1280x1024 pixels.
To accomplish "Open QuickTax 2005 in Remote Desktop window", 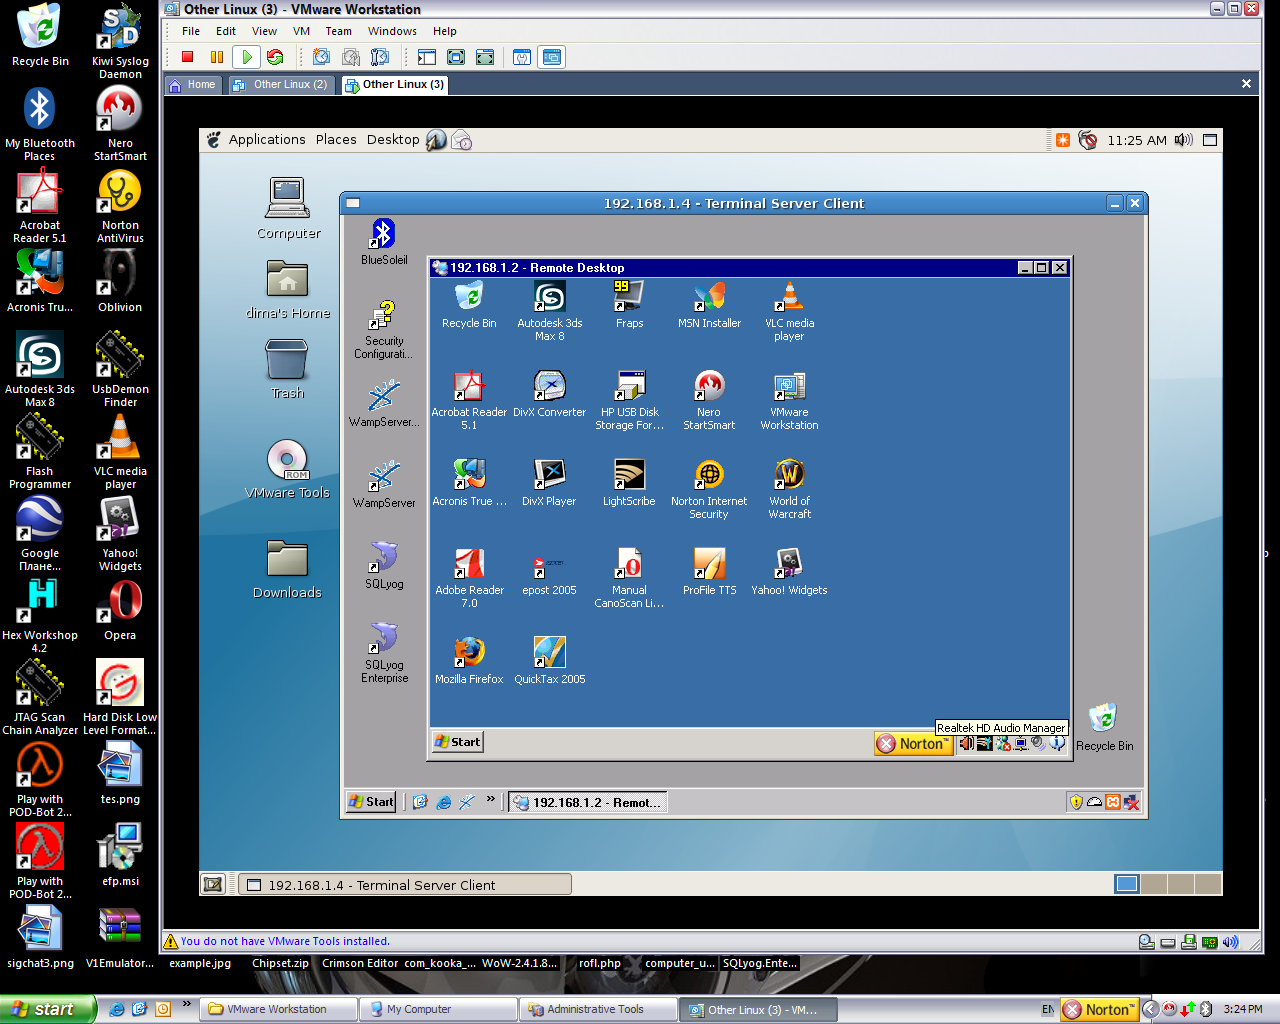I will [549, 659].
